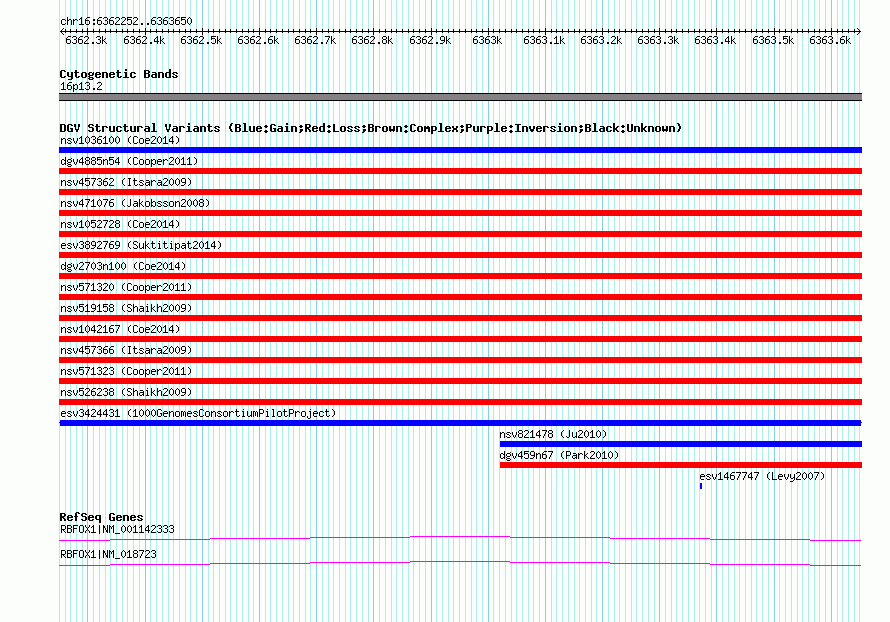Select nsv1052728 (Coe2014) label

coord(120,224)
